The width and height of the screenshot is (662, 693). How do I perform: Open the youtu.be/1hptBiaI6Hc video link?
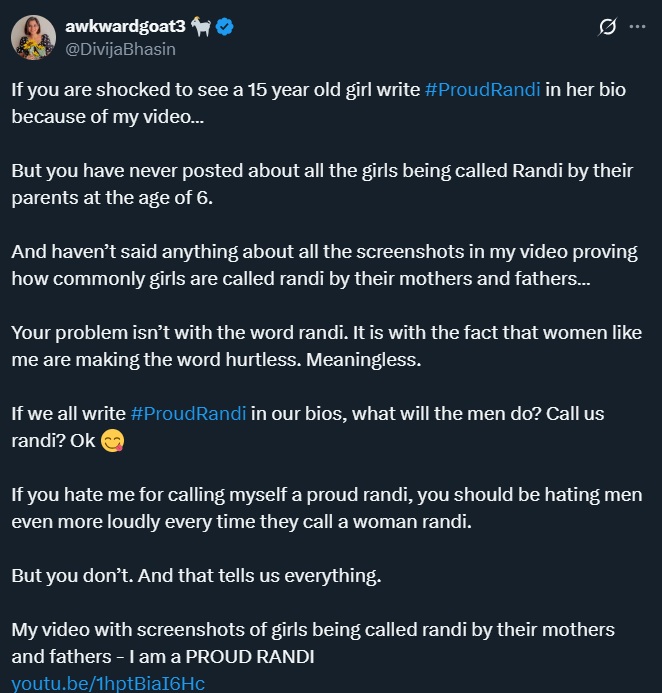coord(108,684)
